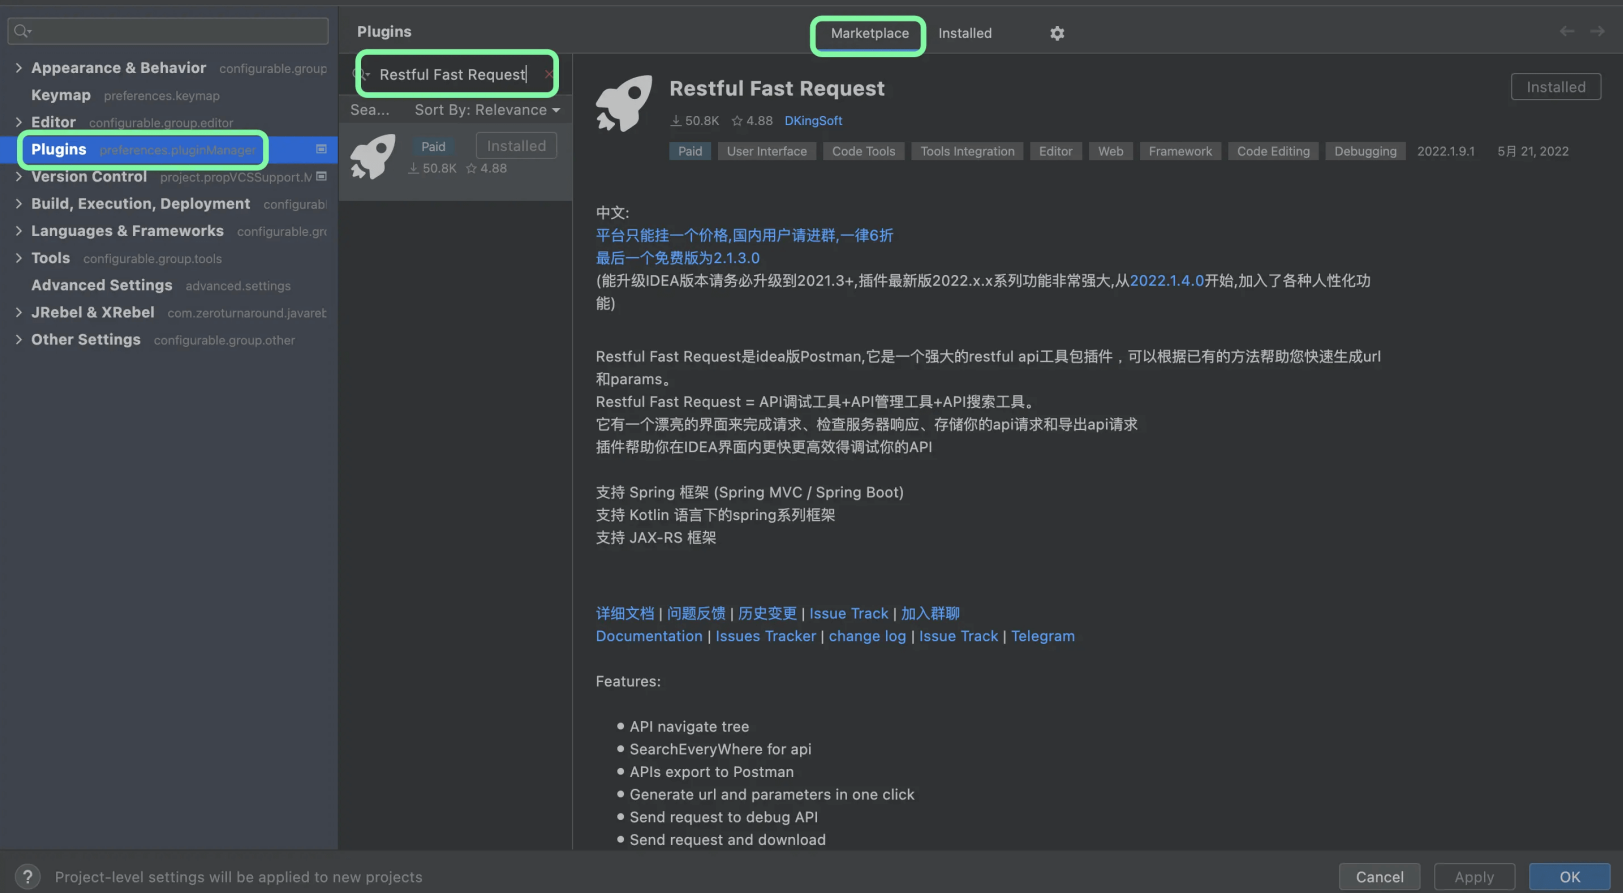Image resolution: width=1623 pixels, height=893 pixels.
Task: Open the 详细文档 link
Action: click(625, 613)
